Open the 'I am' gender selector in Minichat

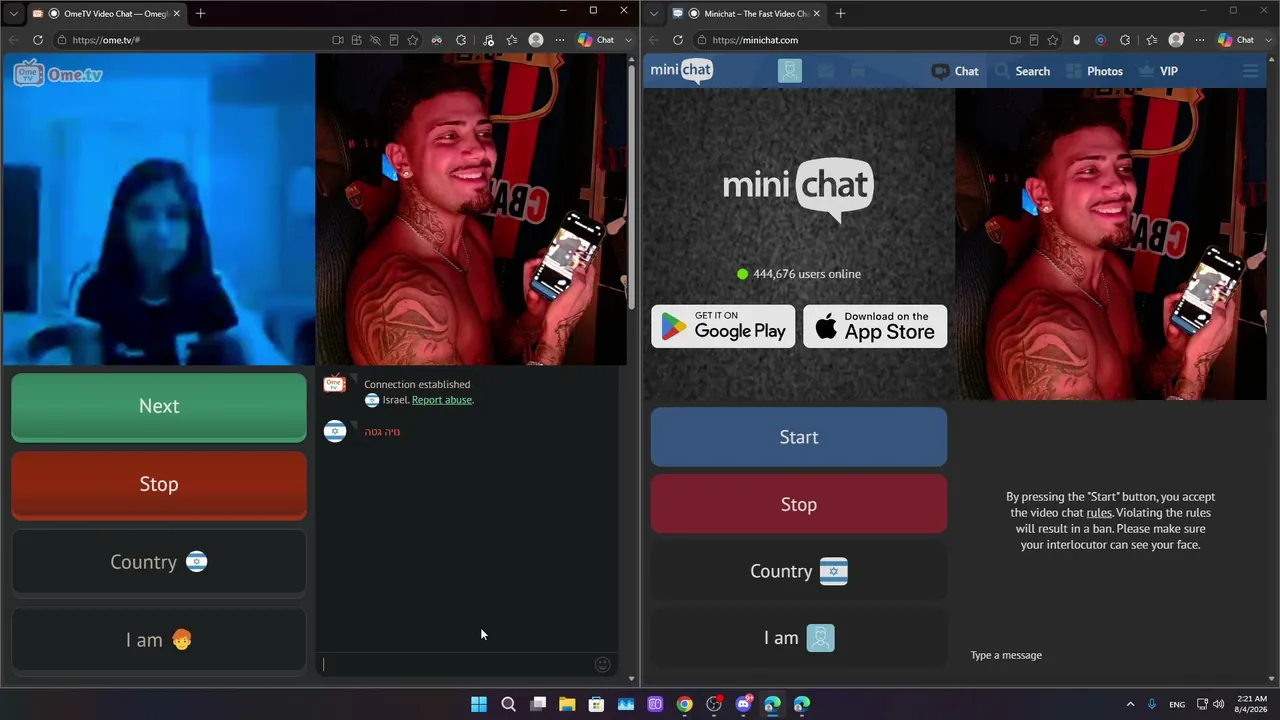(x=799, y=638)
